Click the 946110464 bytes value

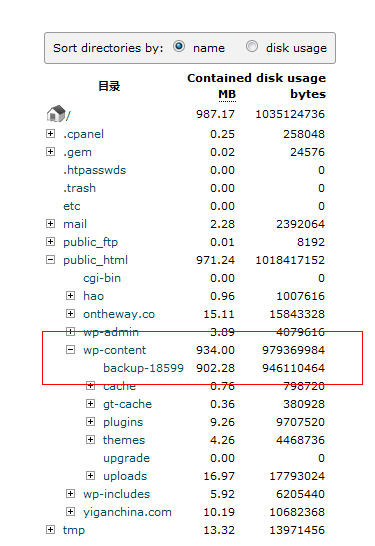294,368
